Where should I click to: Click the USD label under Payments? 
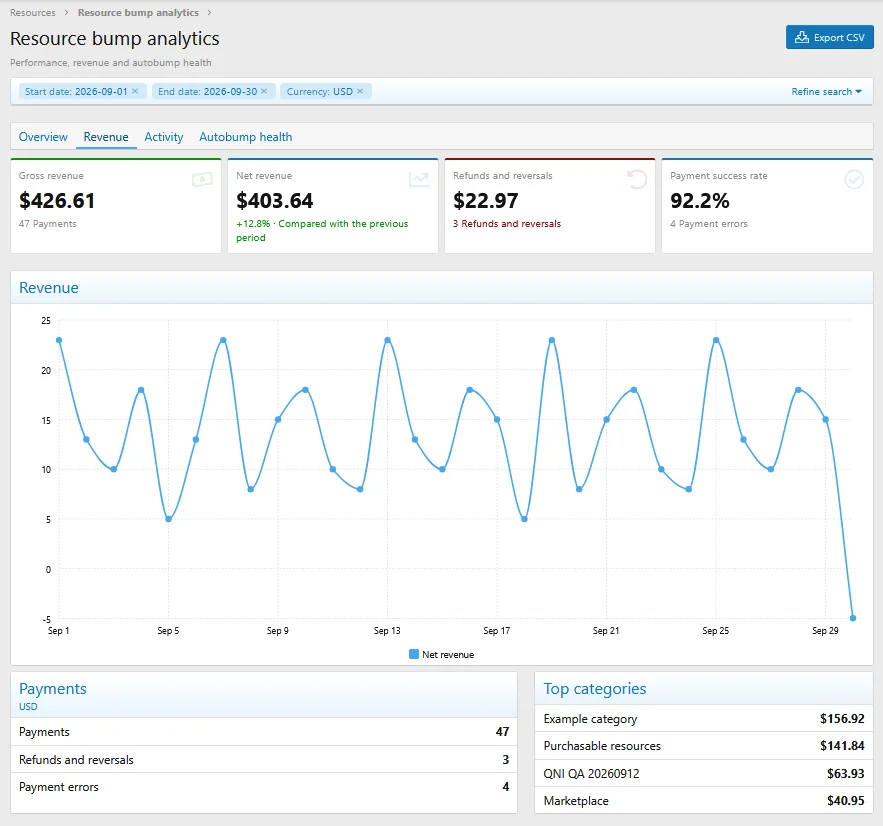point(28,706)
